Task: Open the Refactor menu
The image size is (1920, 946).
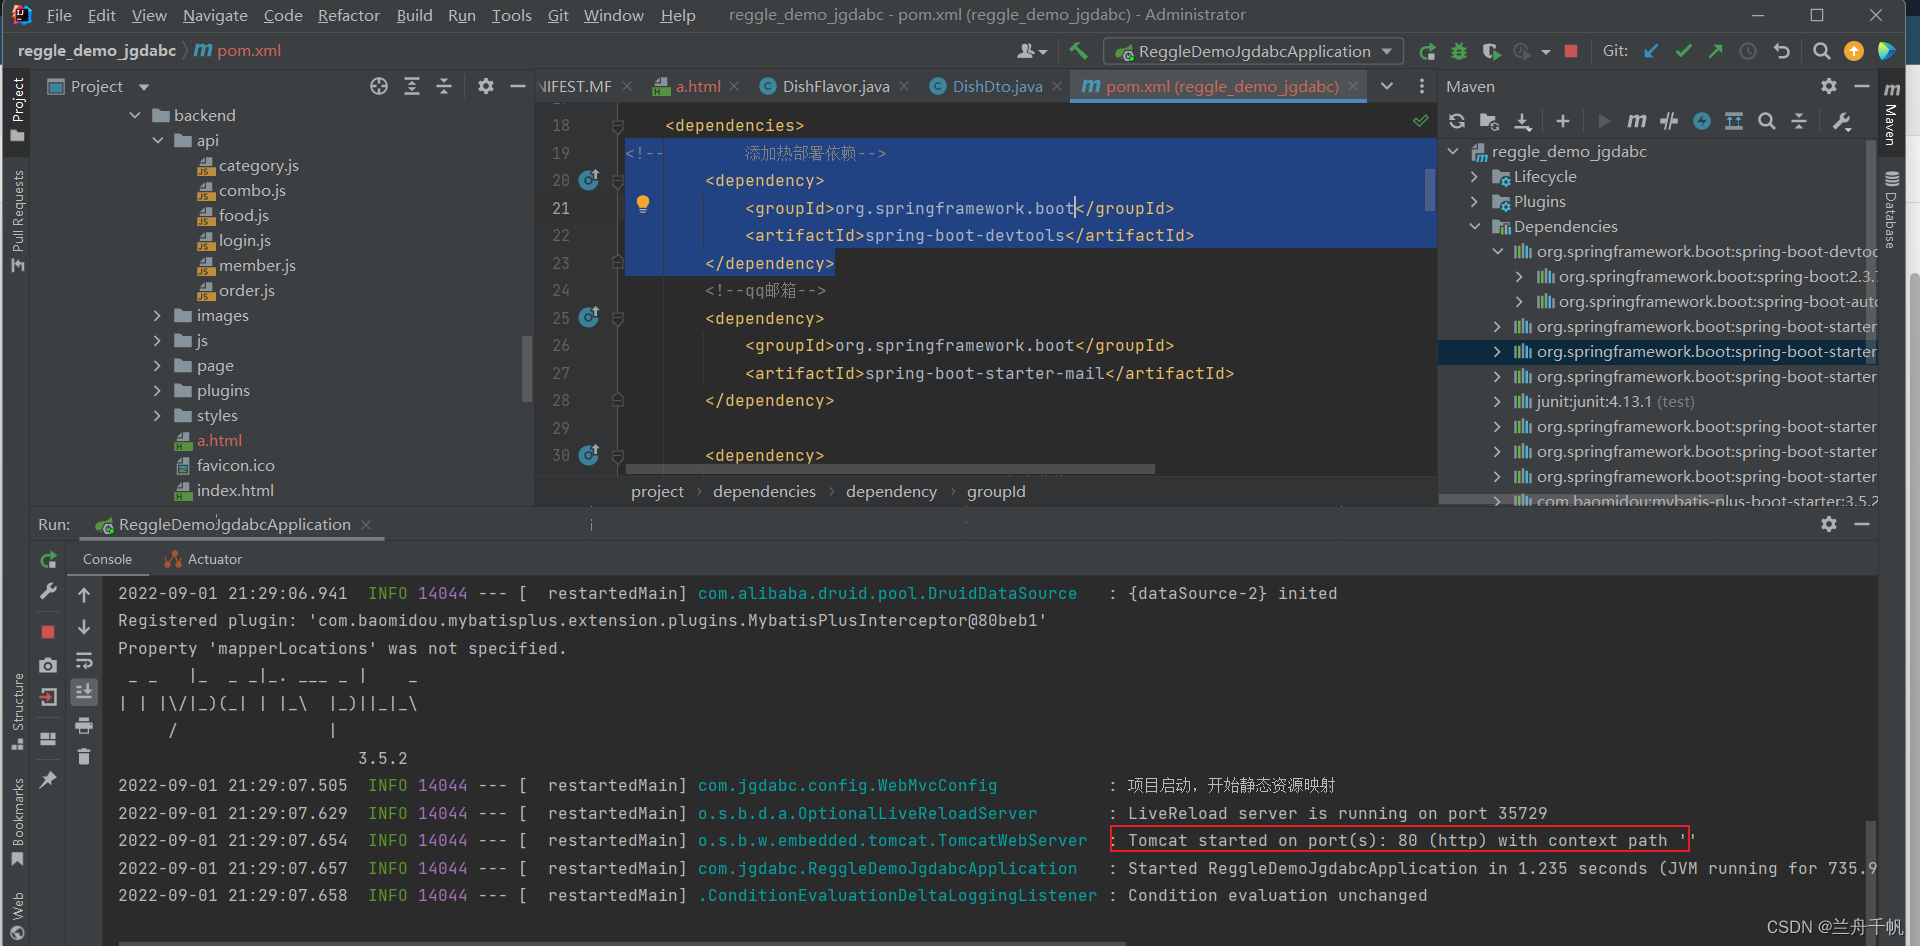Action: [x=348, y=15]
